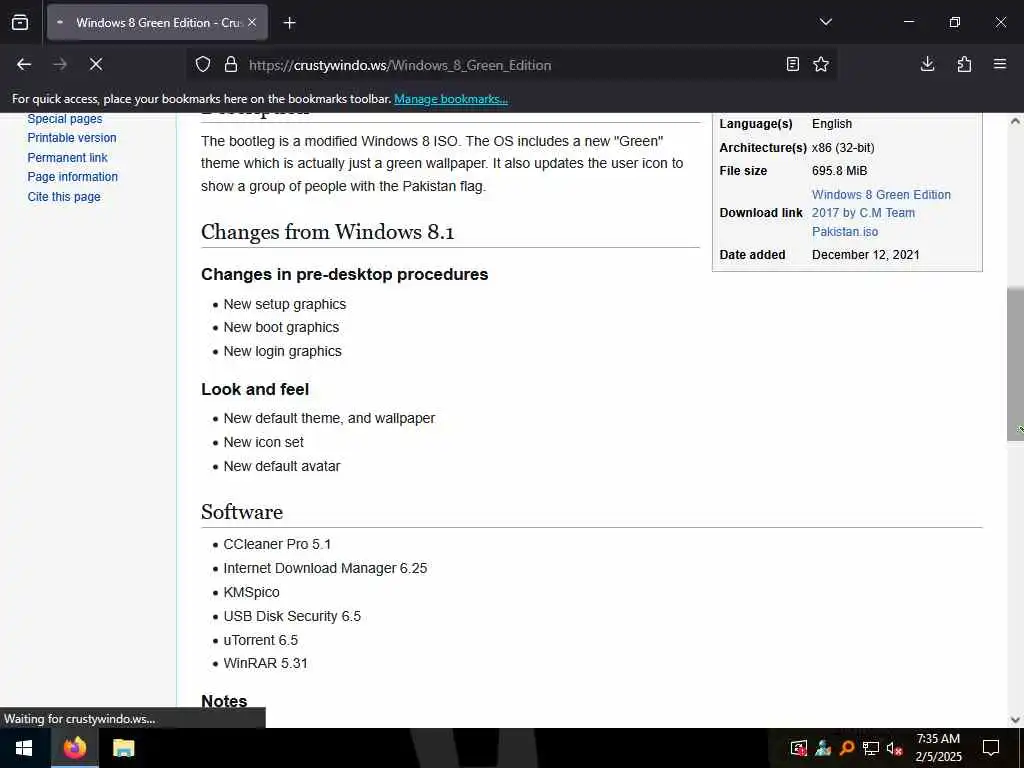1024x768 pixels.
Task: Click the forward navigation arrow
Action: coord(60,64)
